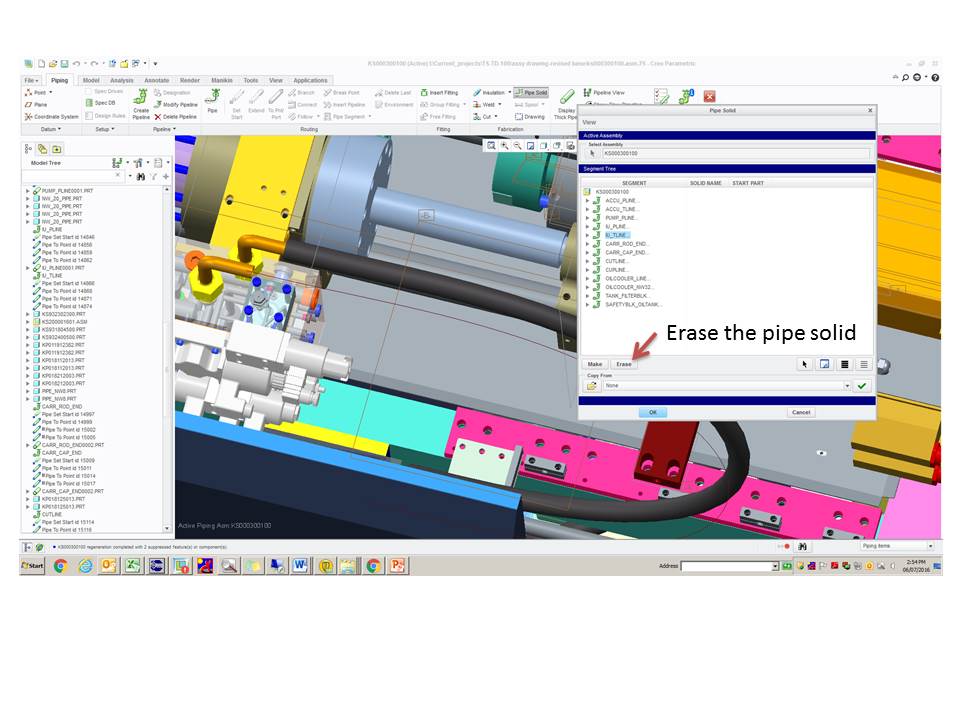Image resolution: width=960 pixels, height=720 pixels.
Task: Click Delete Pipeline with red X
Action: 176,116
